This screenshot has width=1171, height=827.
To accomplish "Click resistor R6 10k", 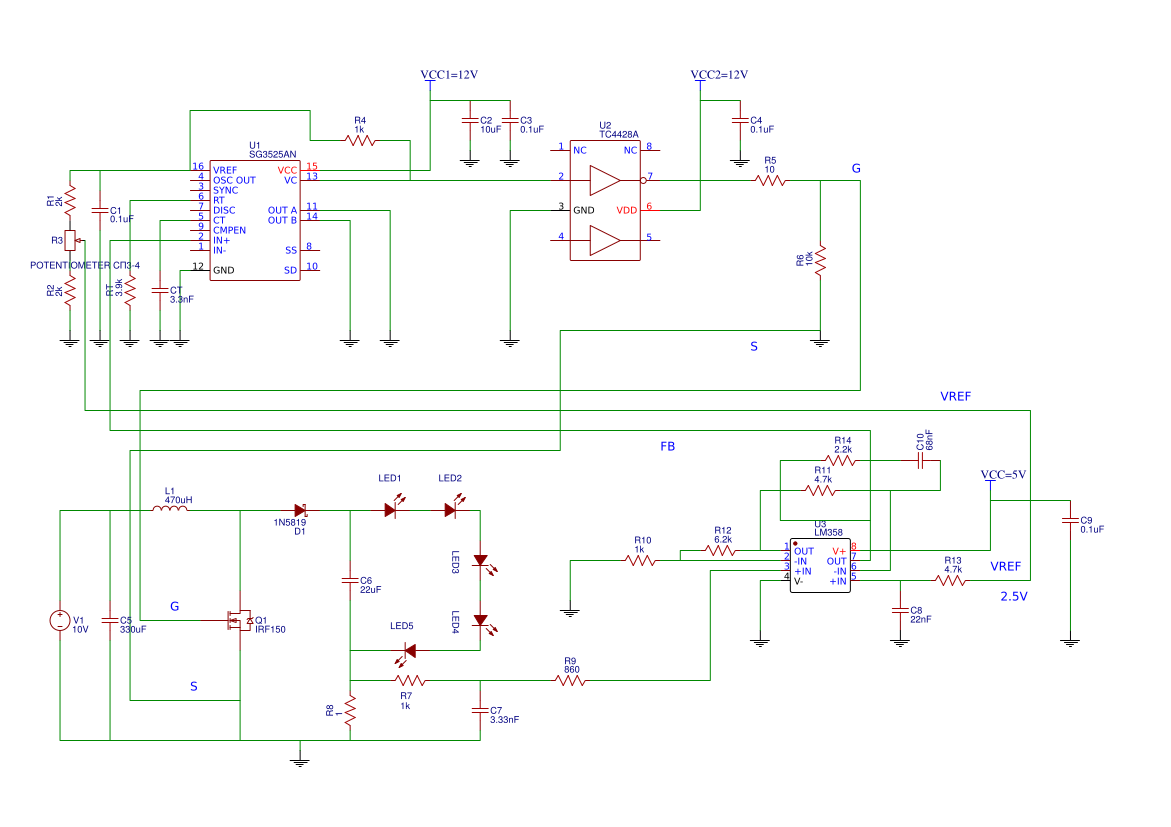I will click(820, 260).
